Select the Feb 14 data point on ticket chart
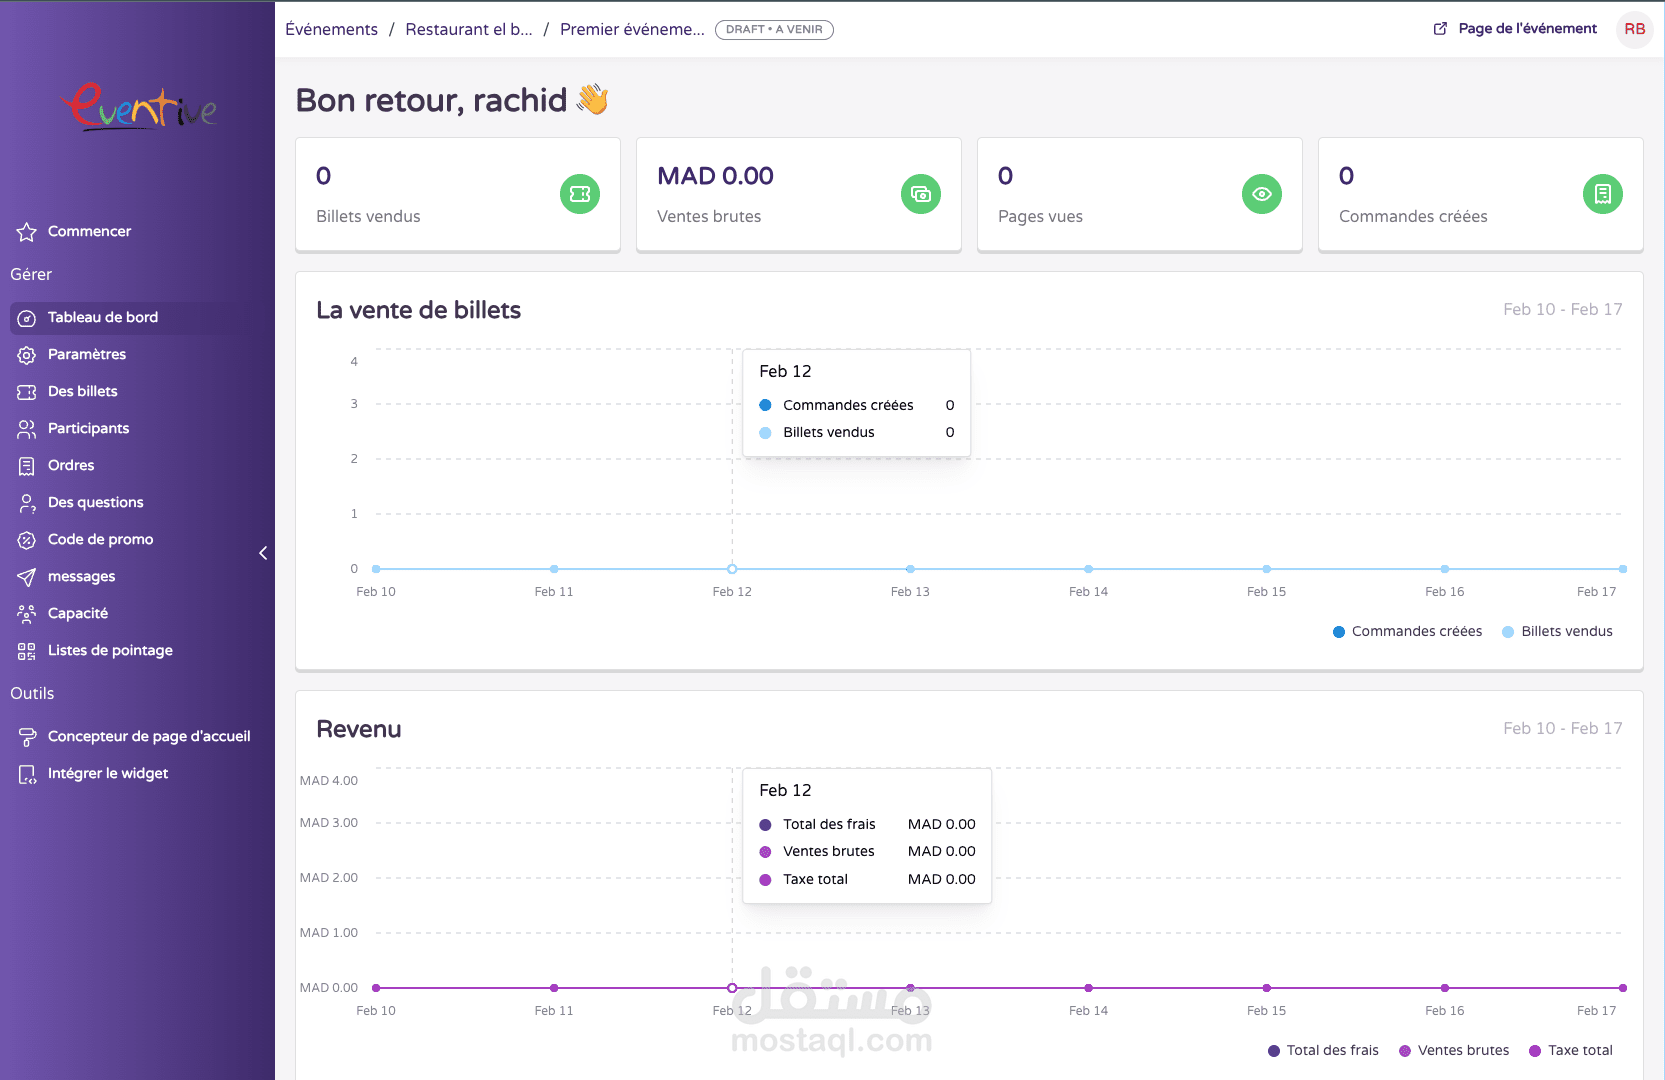The width and height of the screenshot is (1665, 1080). click(1088, 569)
